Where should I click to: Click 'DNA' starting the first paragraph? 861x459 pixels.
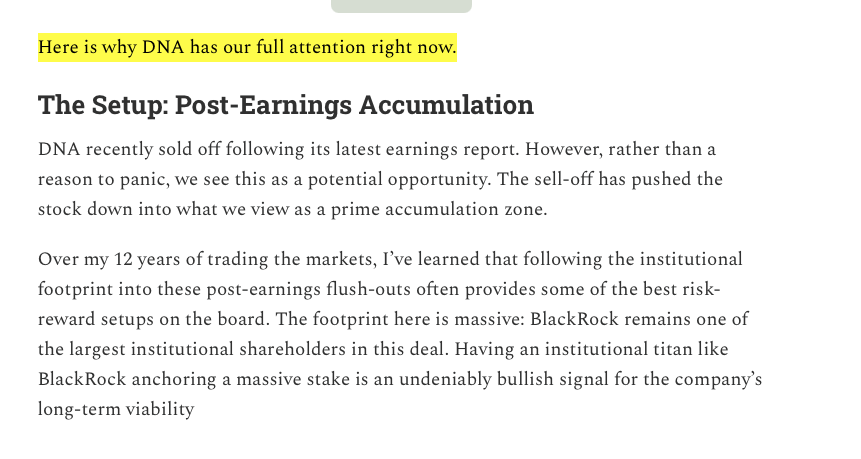pyautogui.click(x=59, y=149)
